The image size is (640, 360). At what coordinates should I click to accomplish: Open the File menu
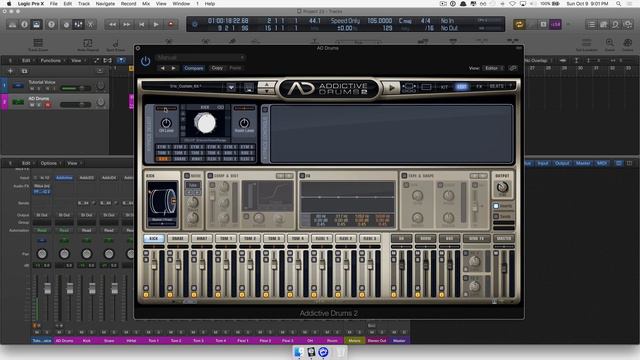point(53,4)
